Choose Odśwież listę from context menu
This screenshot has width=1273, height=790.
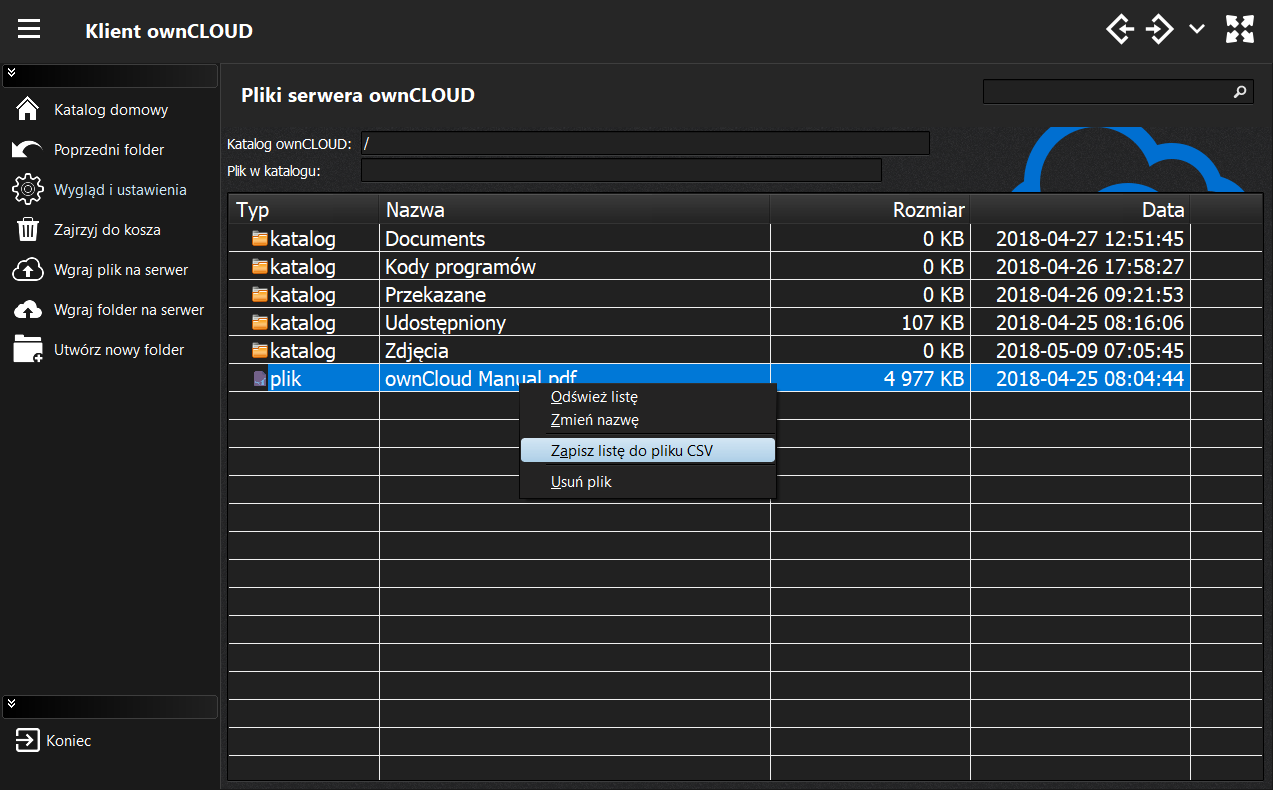click(x=648, y=397)
